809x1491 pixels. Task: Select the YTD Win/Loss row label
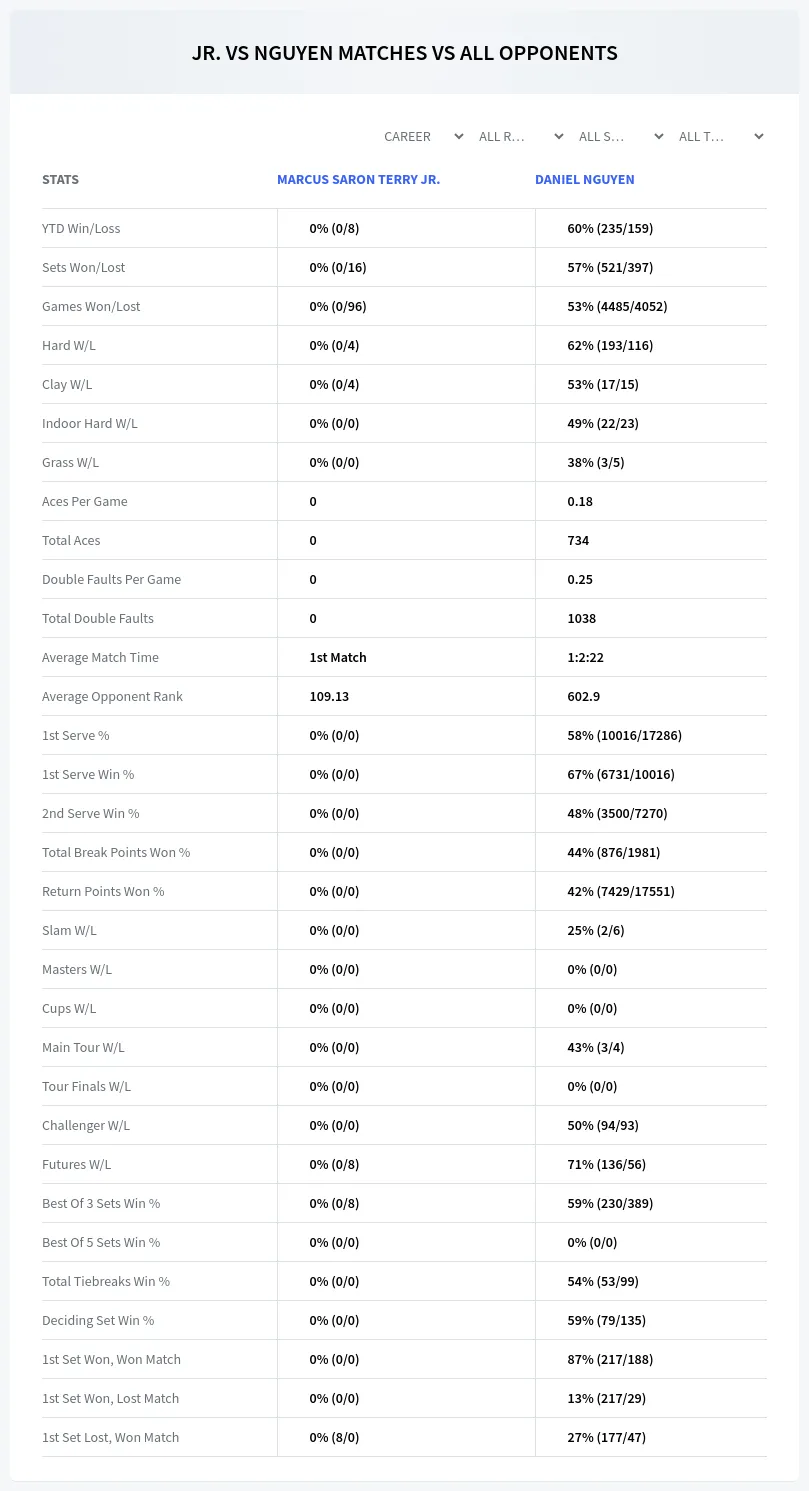click(81, 228)
